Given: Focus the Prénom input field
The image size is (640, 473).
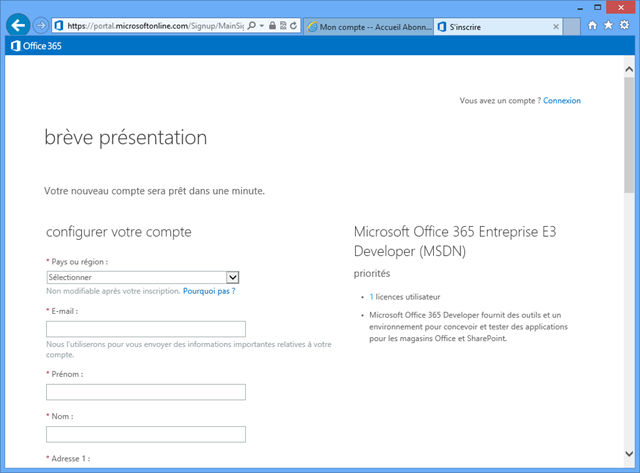Looking at the screenshot, I should tap(146, 392).
